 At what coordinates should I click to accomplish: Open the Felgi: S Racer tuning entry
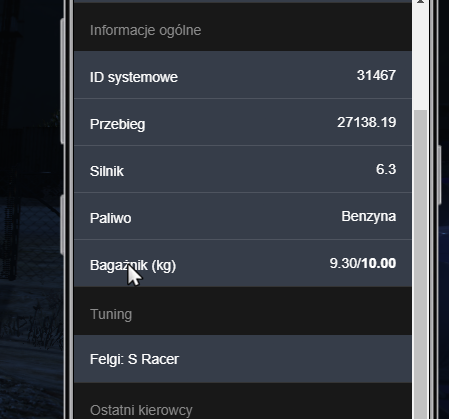243,359
